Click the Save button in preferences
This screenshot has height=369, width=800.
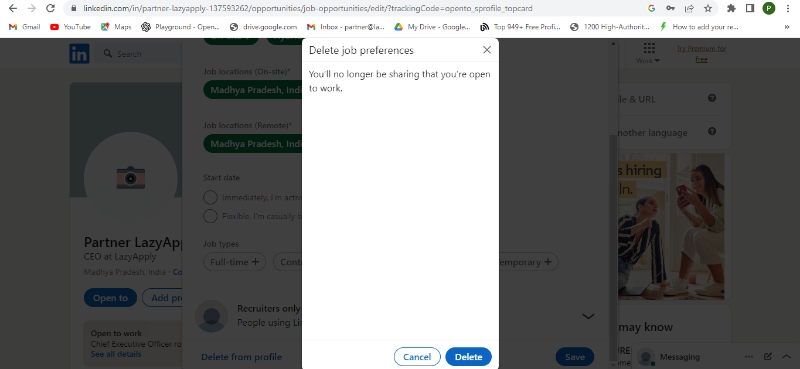tap(574, 357)
